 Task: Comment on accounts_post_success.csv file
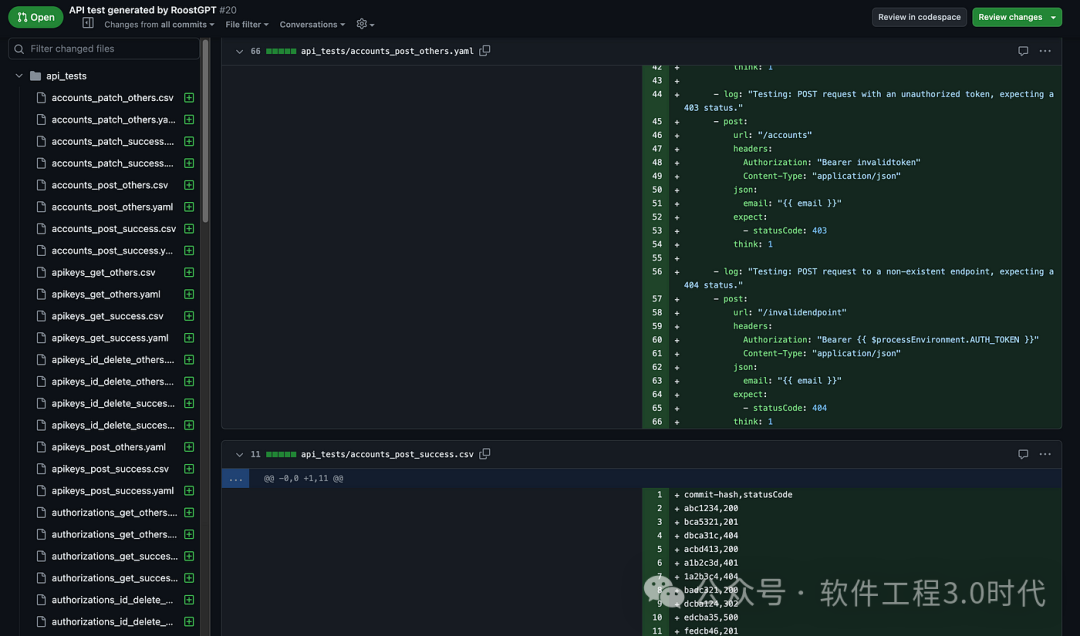(x=1023, y=454)
